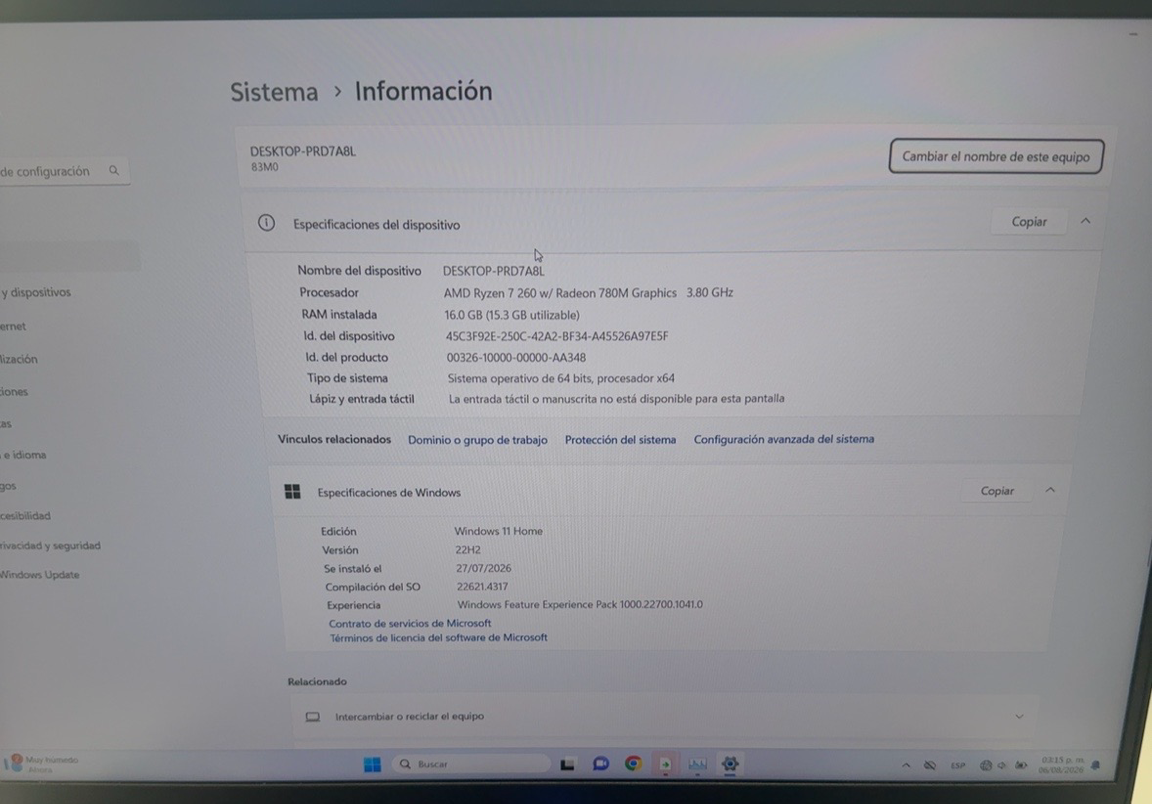The width and height of the screenshot is (1152, 804).
Task: Click the Windows Start button
Action: click(x=372, y=764)
